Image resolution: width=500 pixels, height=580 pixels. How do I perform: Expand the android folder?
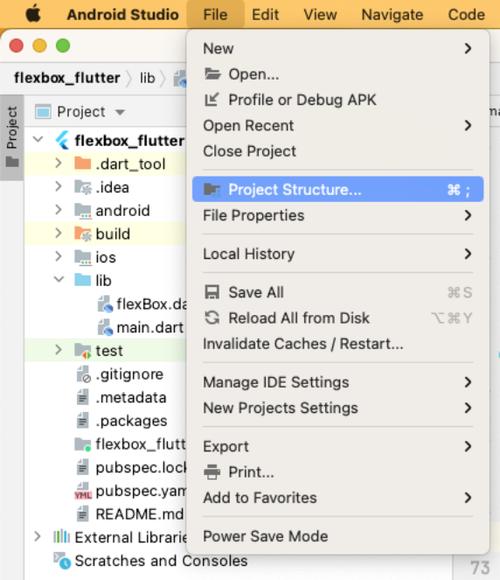58,210
